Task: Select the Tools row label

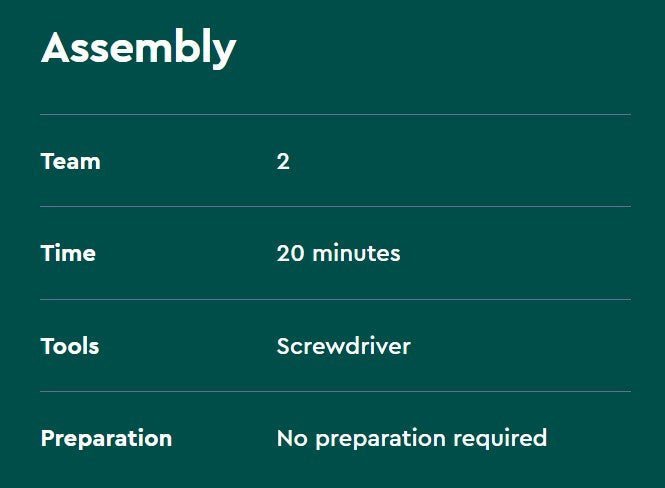Action: [70, 346]
